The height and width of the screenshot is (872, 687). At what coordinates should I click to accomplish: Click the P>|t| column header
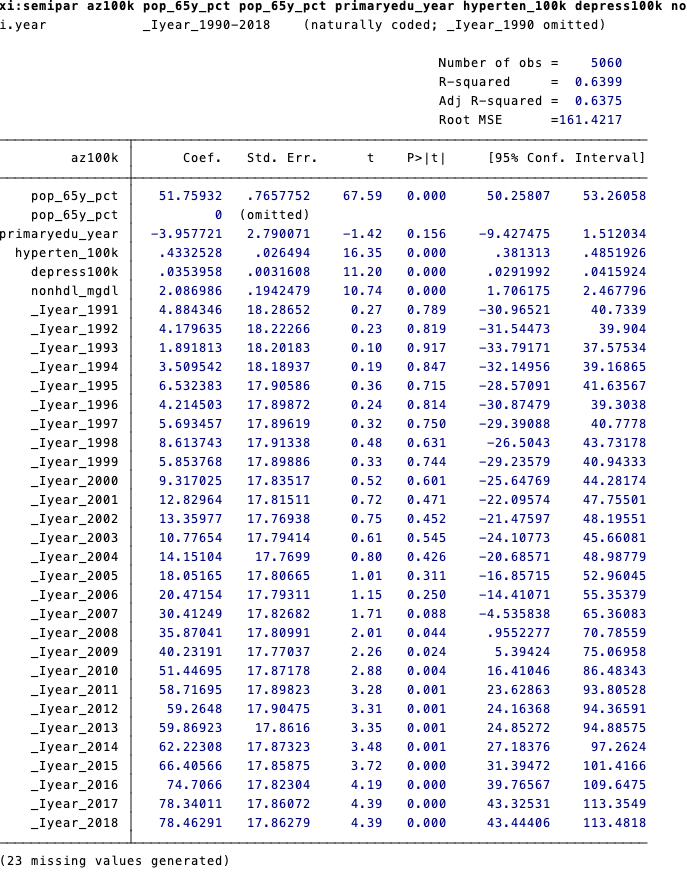point(427,158)
